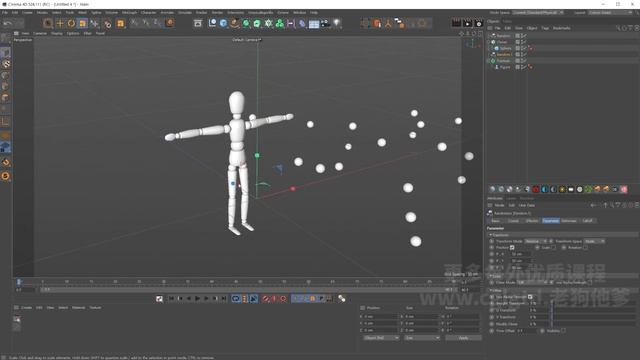The image size is (640, 360).
Task: Add an Extrude generator
Action: (x=257, y=23)
